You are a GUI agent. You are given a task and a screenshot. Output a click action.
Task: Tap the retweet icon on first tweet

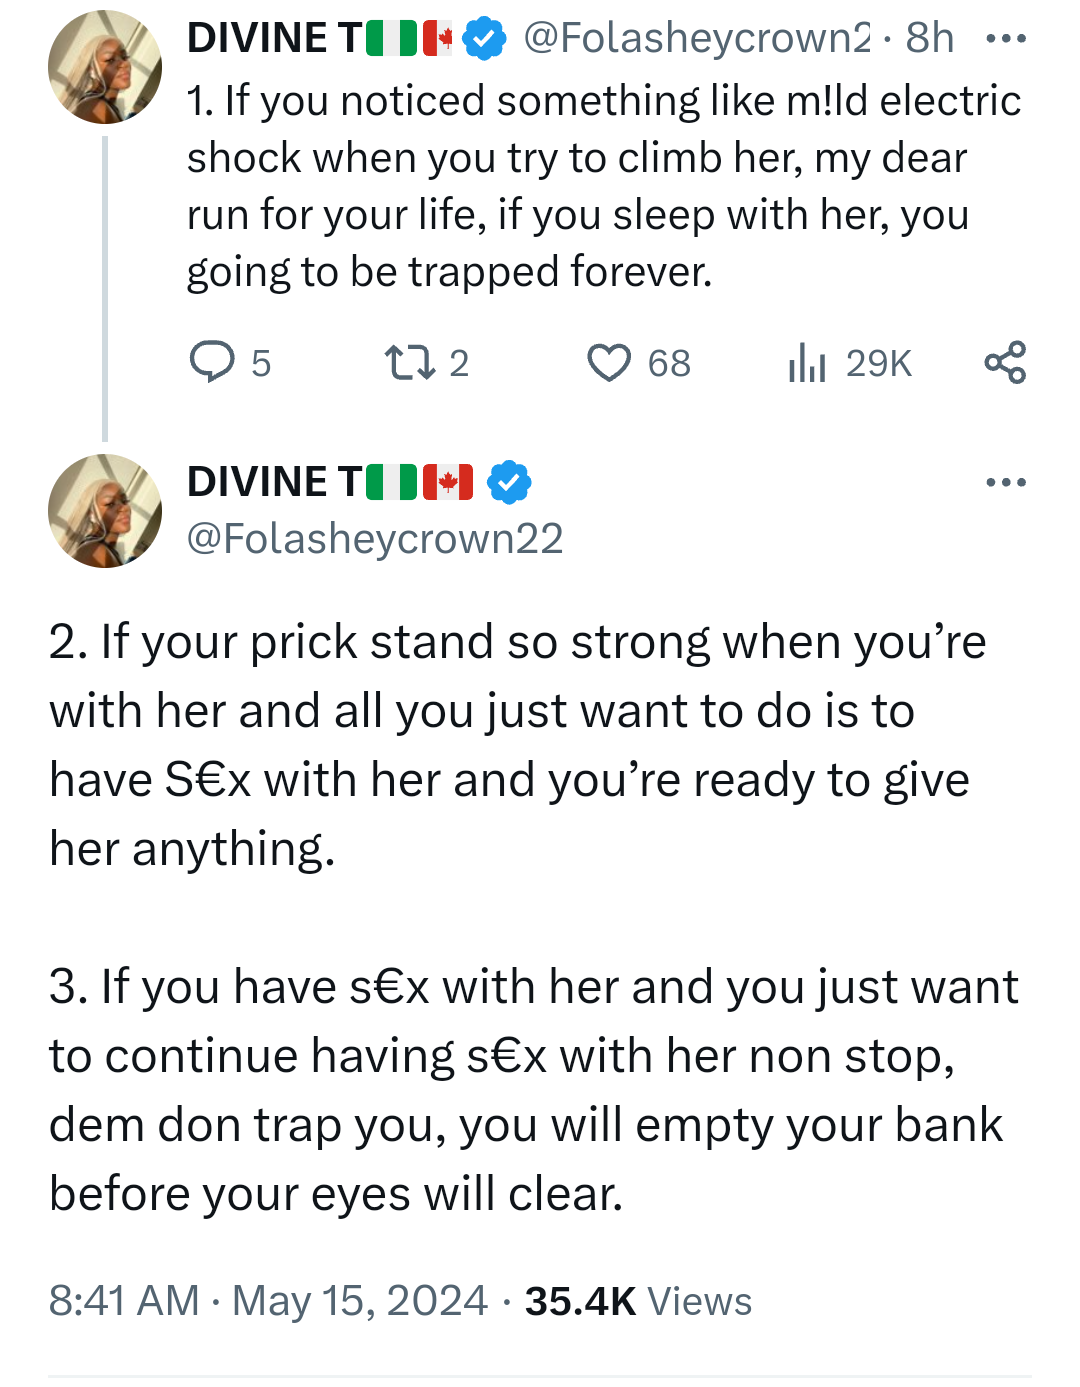coord(410,362)
